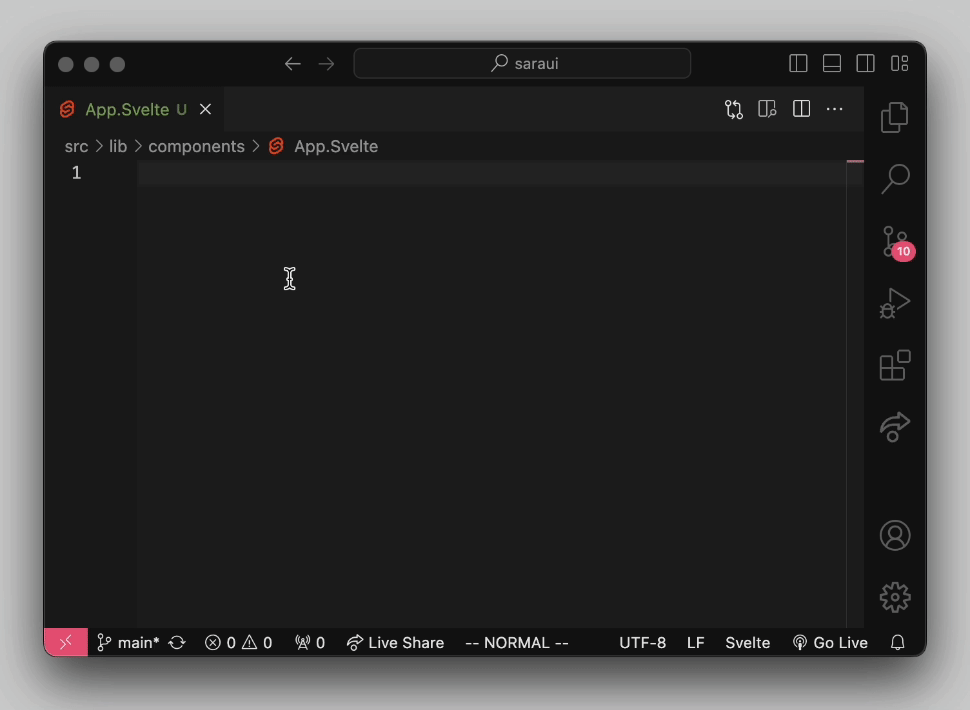
Task: Open the Search view in activity bar
Action: (895, 179)
